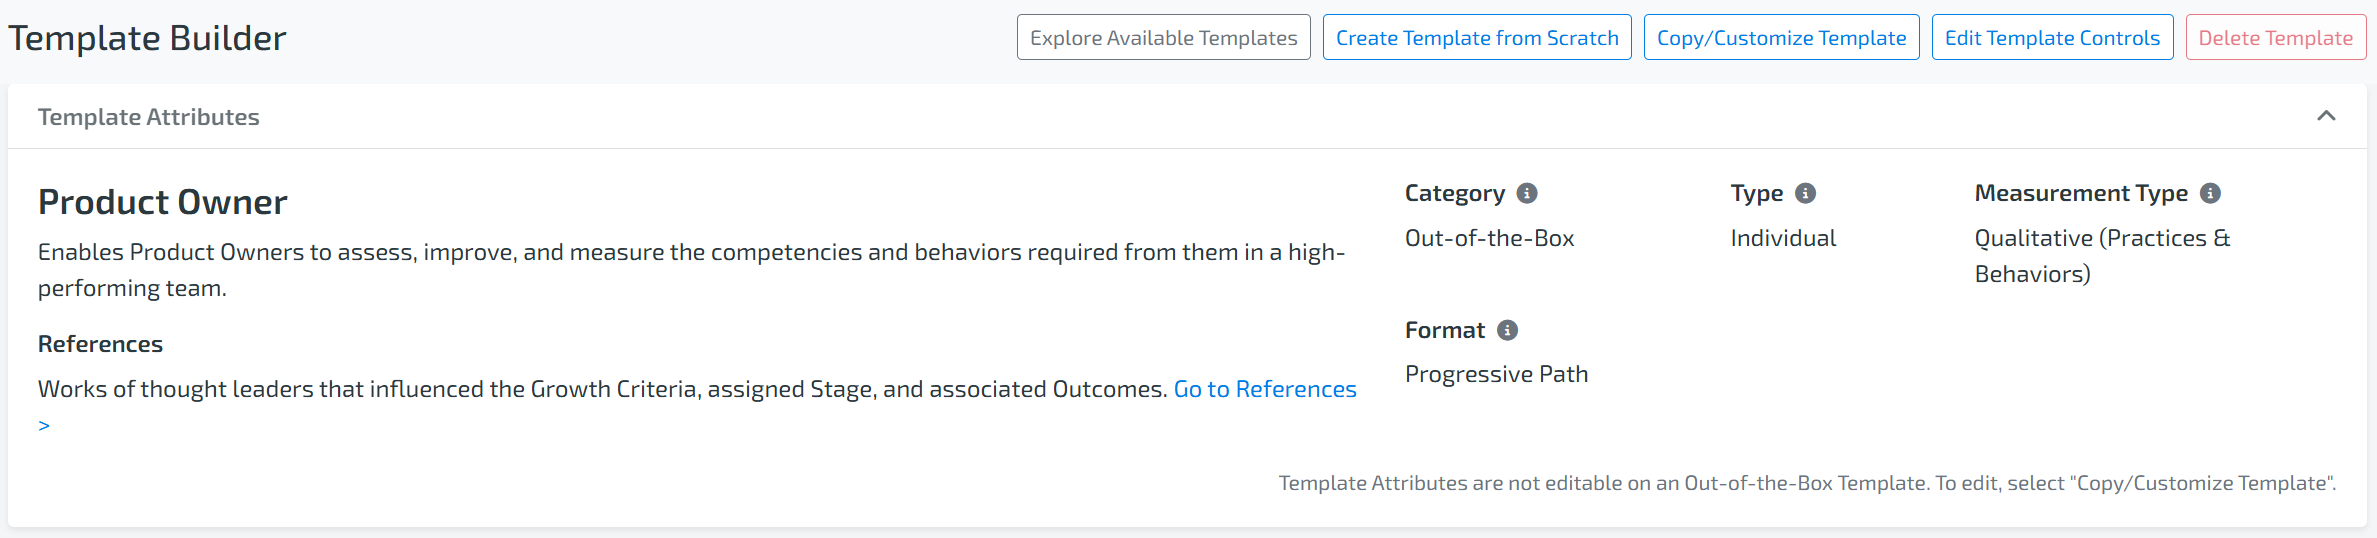2377x538 pixels.
Task: Select the Individual type value
Action: coord(1783,238)
